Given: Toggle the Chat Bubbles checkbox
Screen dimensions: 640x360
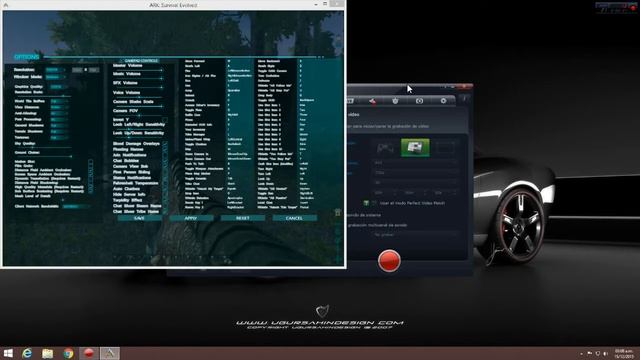Looking at the screenshot, I should point(165,161).
